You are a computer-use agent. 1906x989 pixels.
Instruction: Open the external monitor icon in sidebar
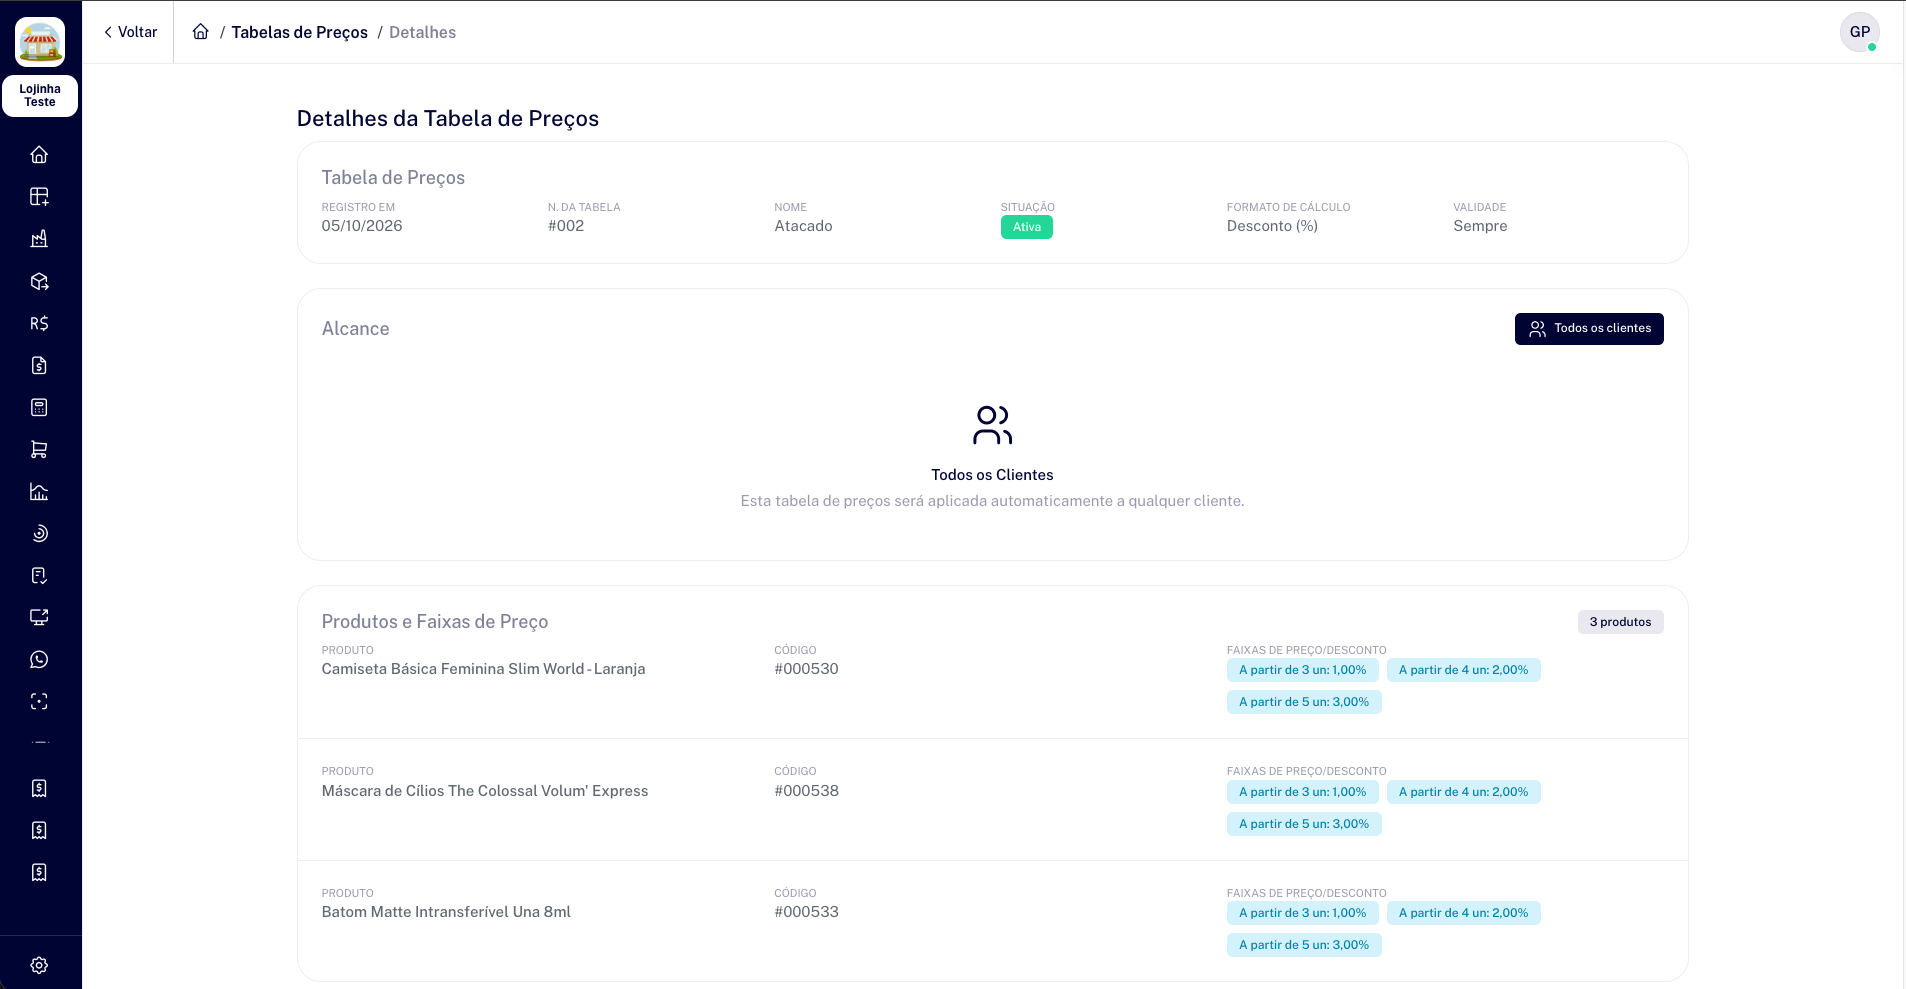point(39,617)
